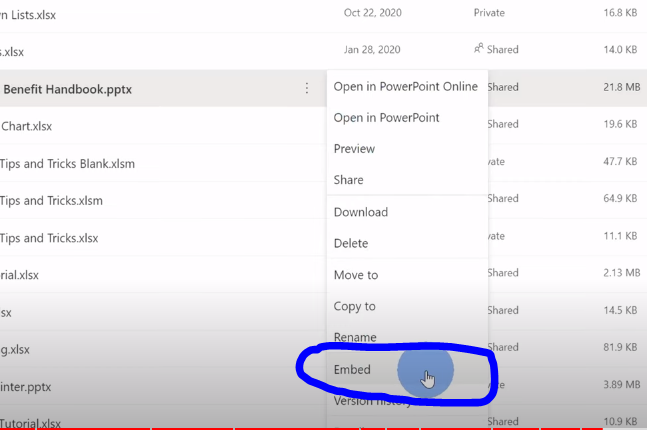The height and width of the screenshot is (430, 647).
Task: Click the 11.1 KB file size
Action: 620,236
